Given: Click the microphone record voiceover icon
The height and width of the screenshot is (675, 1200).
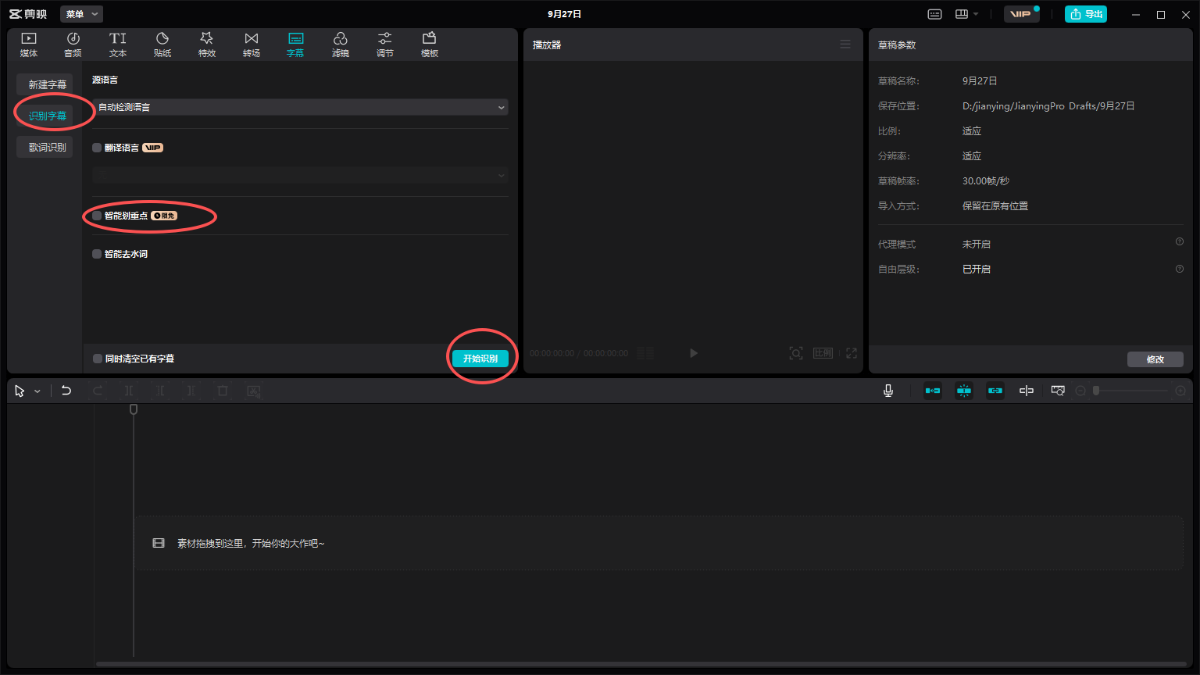Looking at the screenshot, I should click(x=888, y=391).
